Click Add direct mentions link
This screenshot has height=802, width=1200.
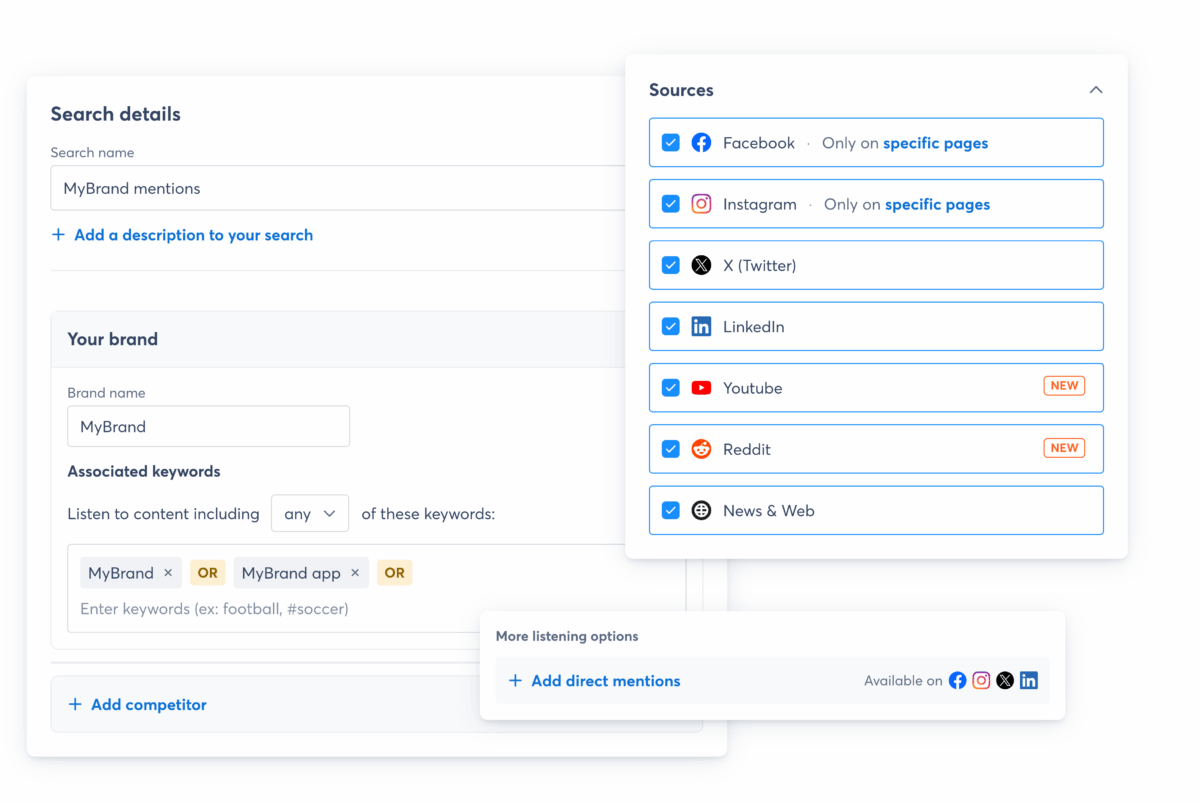tap(606, 681)
